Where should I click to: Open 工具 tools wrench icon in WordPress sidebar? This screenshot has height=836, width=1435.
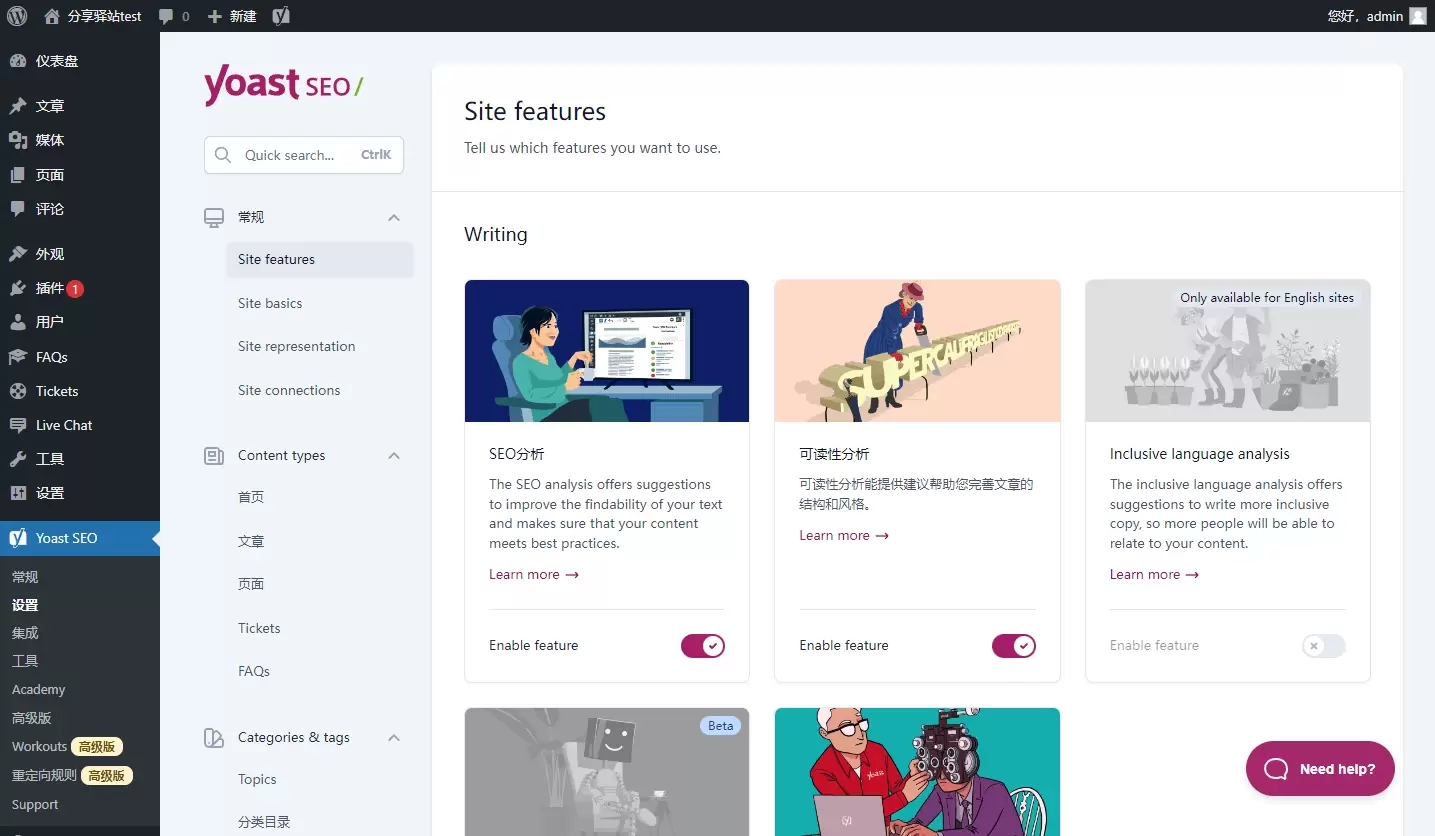18,459
